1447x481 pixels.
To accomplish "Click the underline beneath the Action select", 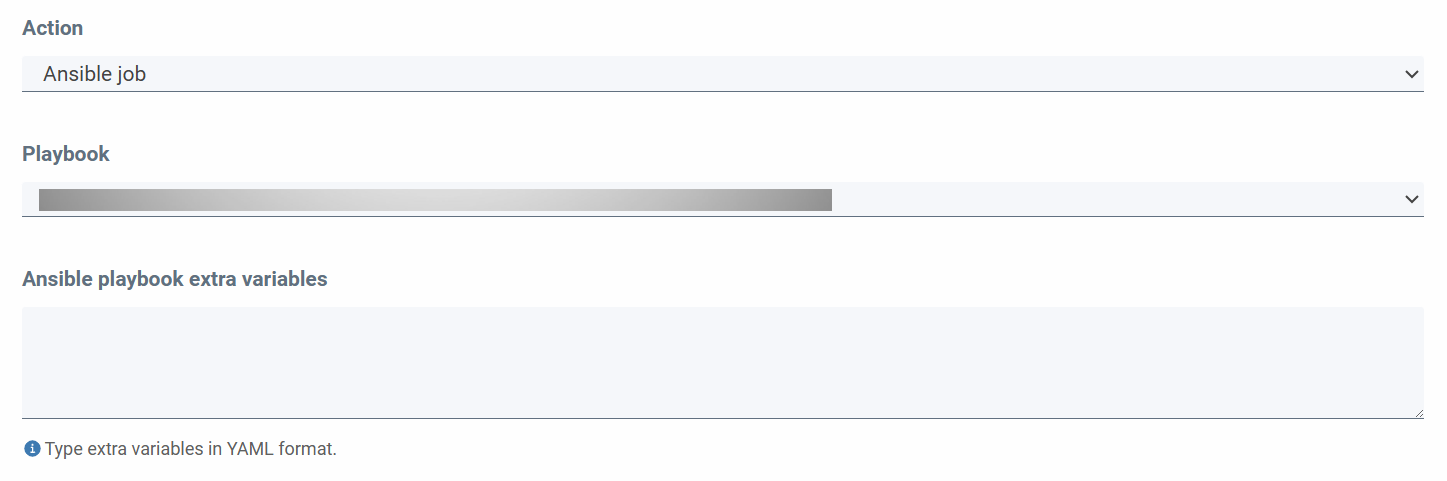I will tap(722, 91).
